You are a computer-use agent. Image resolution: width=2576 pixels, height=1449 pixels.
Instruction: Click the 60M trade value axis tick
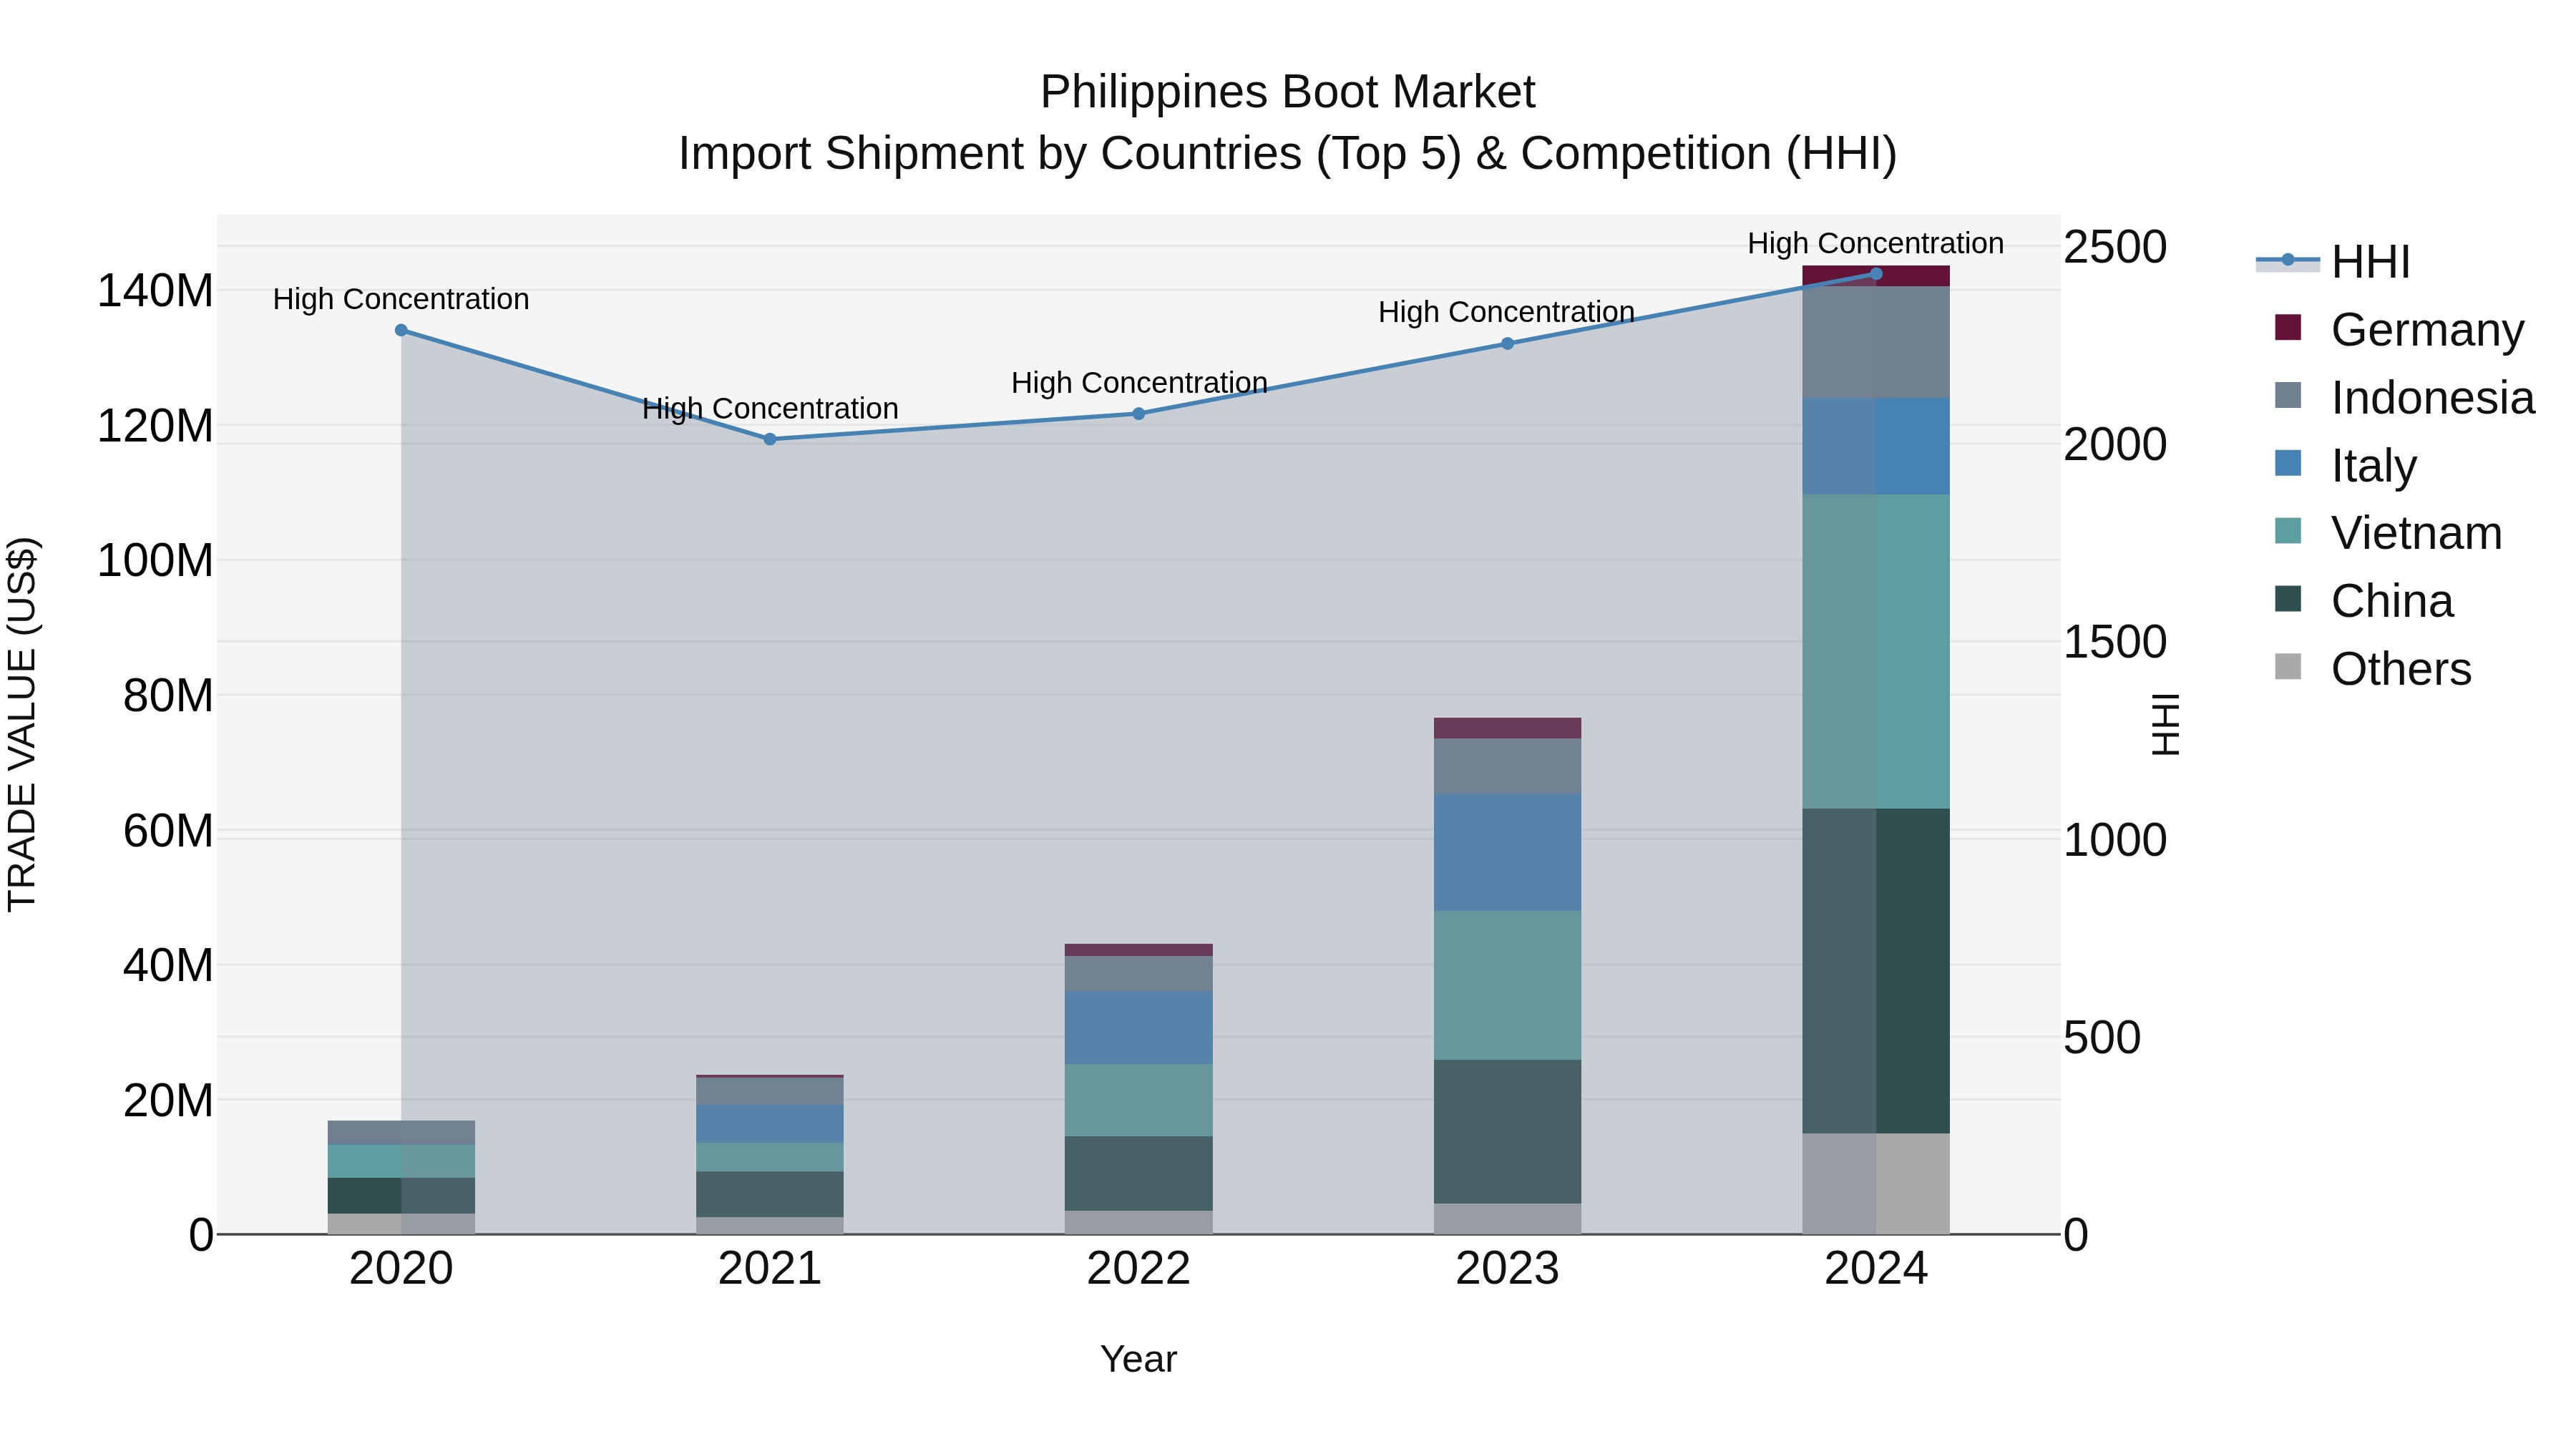coord(168,830)
